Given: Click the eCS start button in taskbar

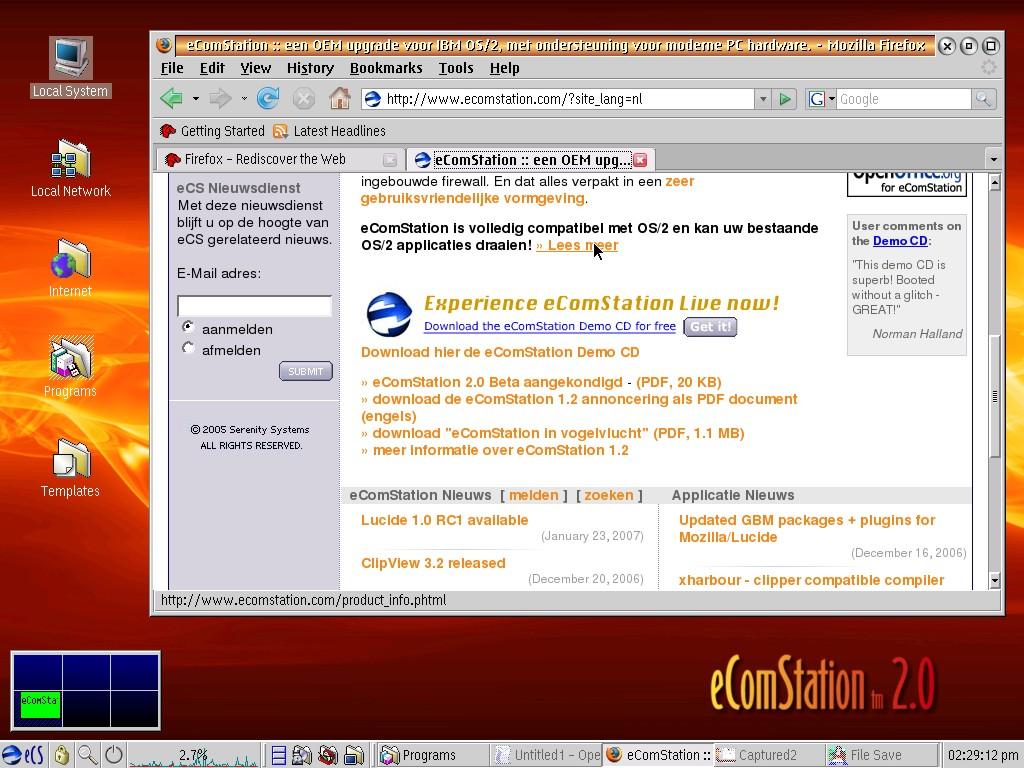Looking at the screenshot, I should pyautogui.click(x=23, y=756).
